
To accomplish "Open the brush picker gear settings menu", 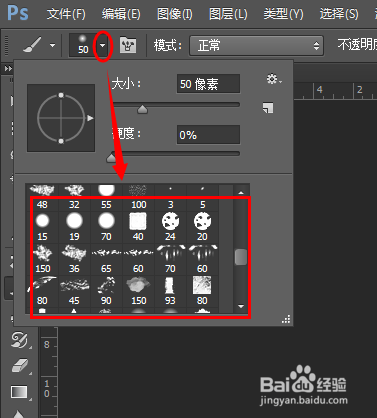I will pyautogui.click(x=274, y=79).
